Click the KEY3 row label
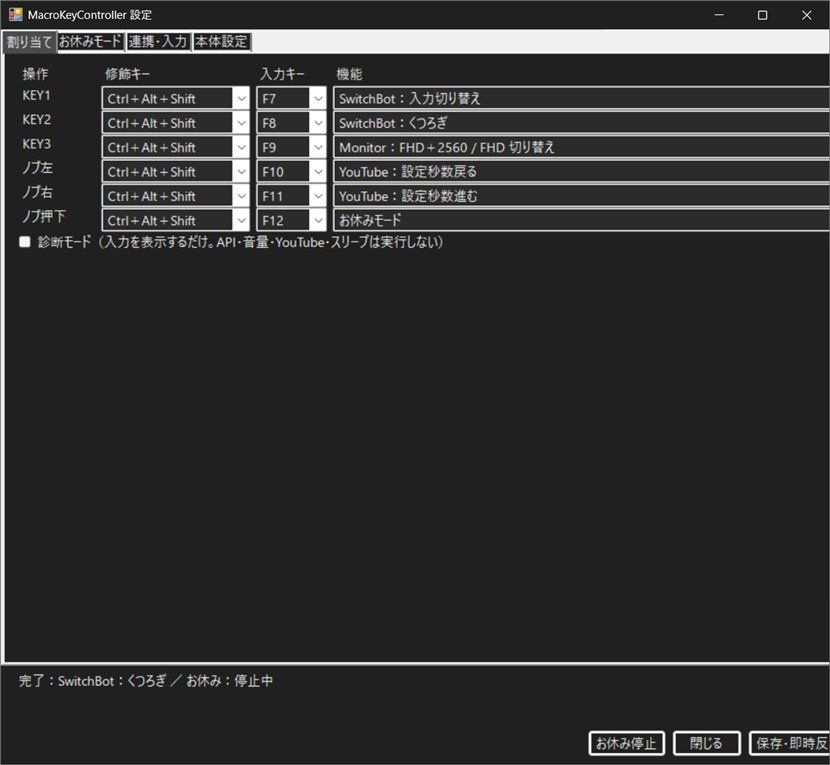This screenshot has width=830, height=765. (x=37, y=144)
